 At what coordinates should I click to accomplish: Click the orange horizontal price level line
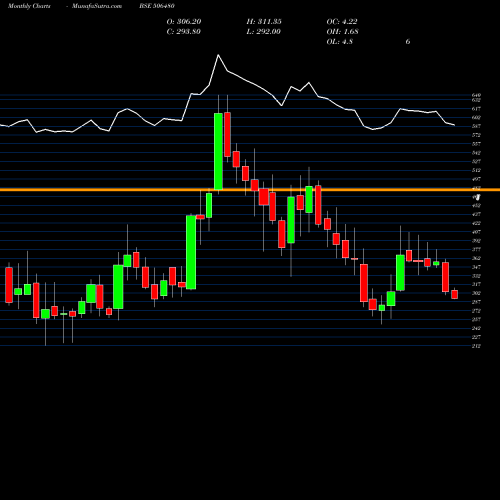(x=250, y=190)
